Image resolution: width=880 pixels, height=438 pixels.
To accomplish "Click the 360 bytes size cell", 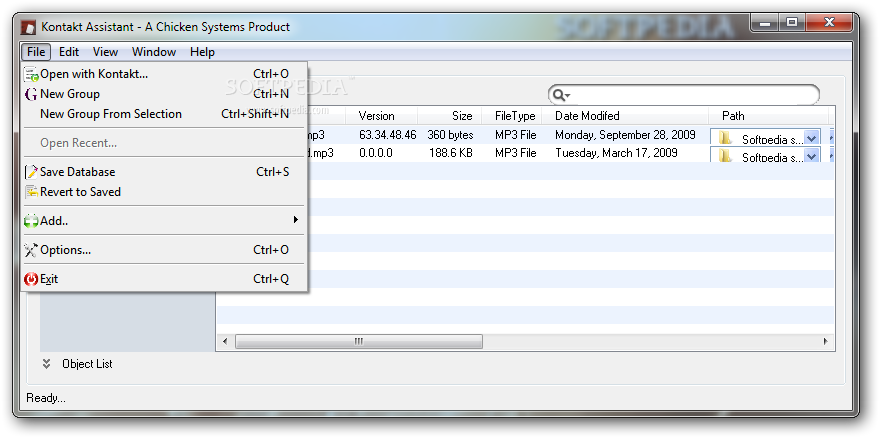I will 450,135.
